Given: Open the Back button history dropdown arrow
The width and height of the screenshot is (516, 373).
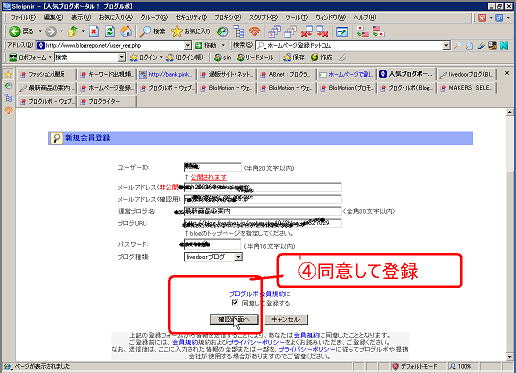Looking at the screenshot, I should click(40, 32).
